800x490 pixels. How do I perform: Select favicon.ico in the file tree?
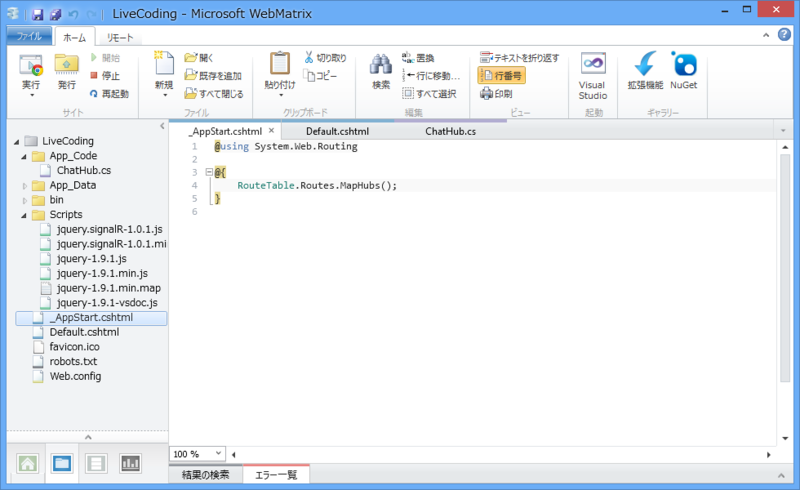tap(74, 347)
